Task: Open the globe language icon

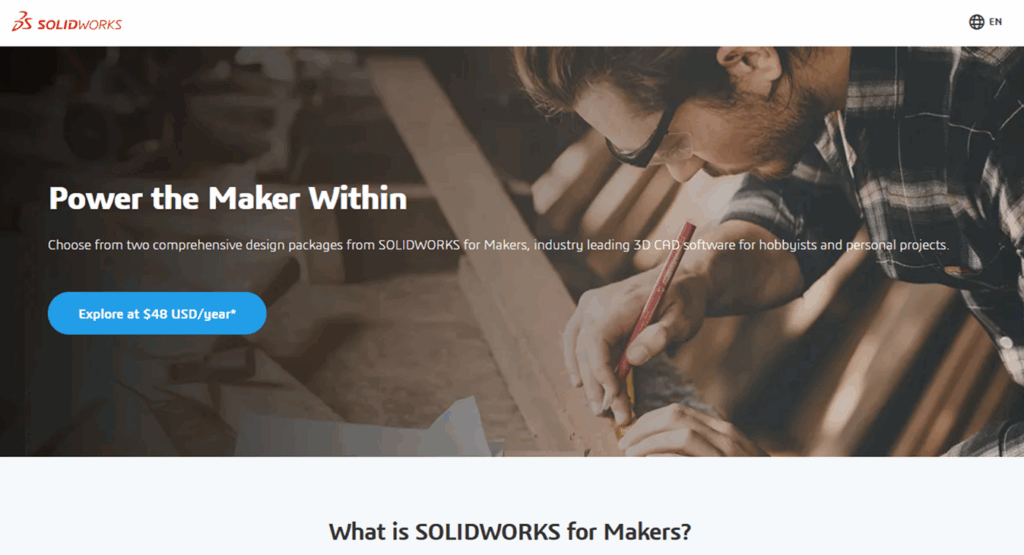Action: 976,22
